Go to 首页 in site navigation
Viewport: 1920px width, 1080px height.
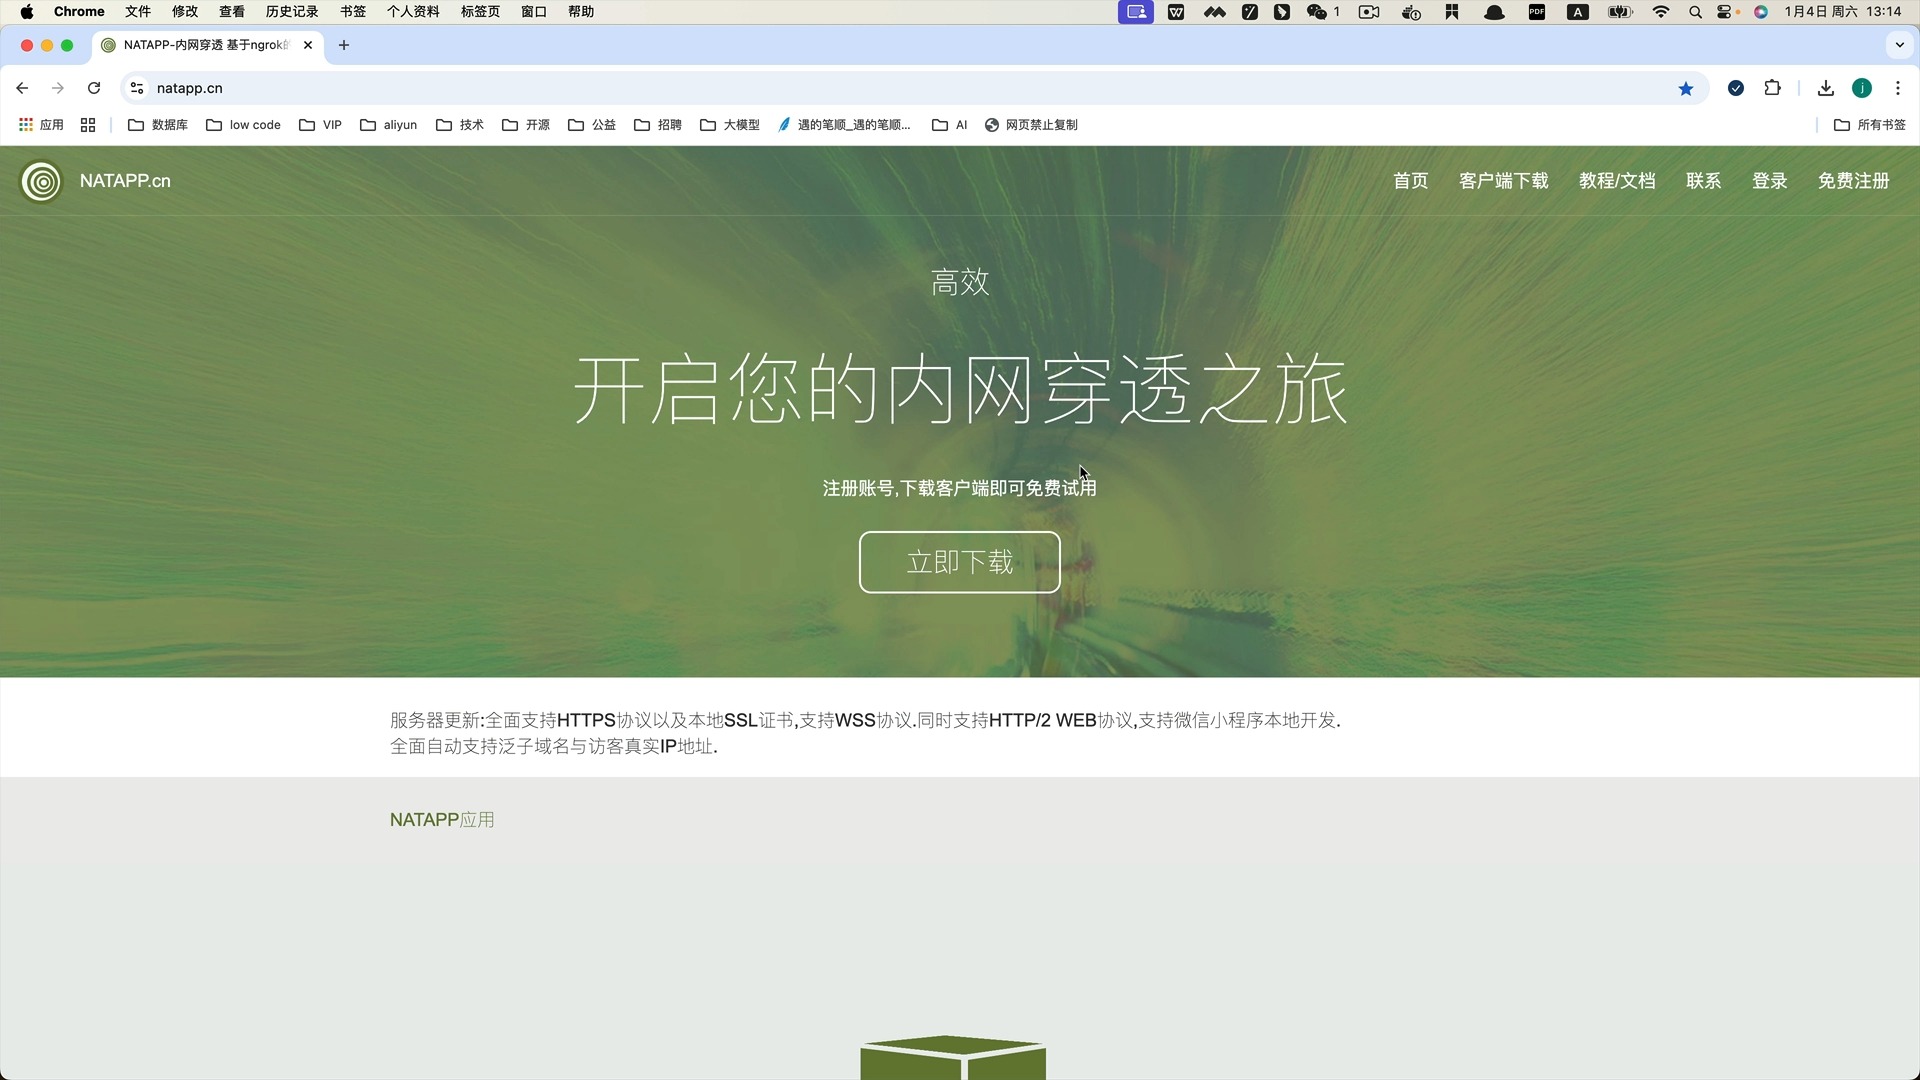coord(1411,181)
